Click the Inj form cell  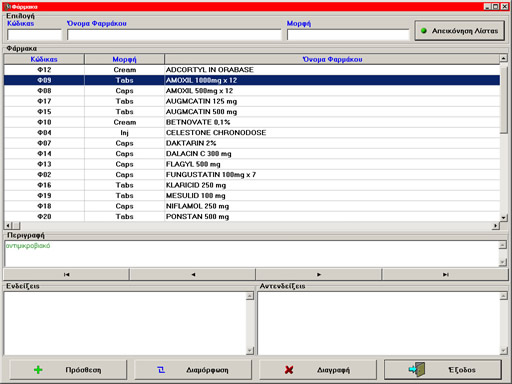point(124,133)
